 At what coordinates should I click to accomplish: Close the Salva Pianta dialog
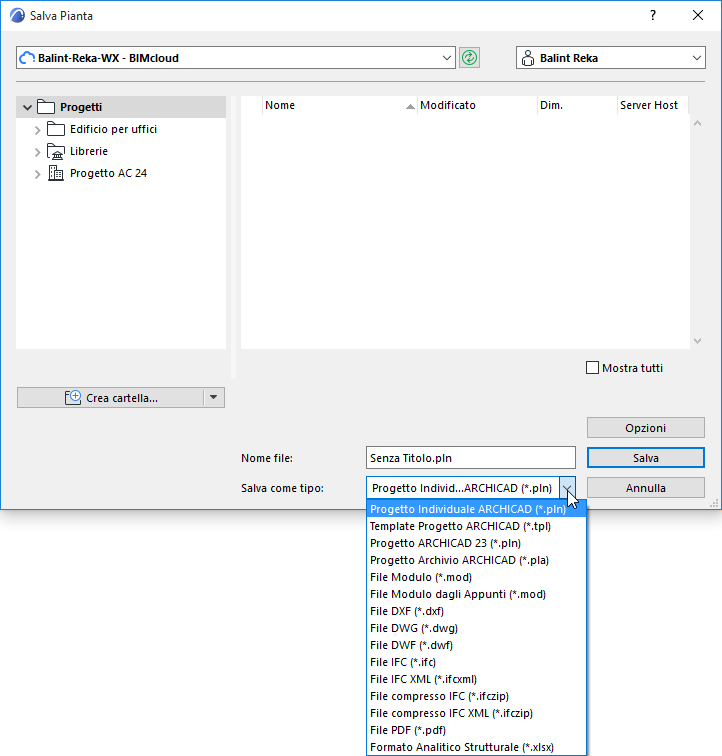pyautogui.click(x=697, y=15)
